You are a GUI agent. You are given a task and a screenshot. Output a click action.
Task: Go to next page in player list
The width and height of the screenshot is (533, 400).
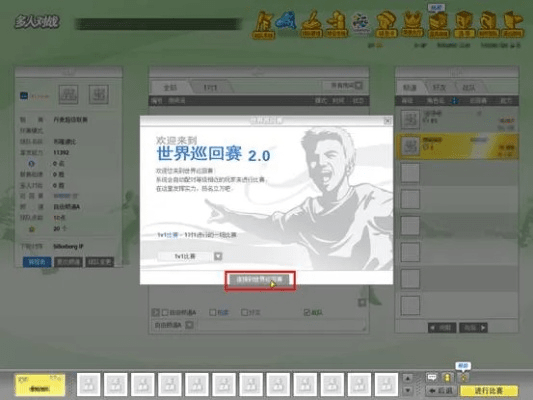click(474, 328)
